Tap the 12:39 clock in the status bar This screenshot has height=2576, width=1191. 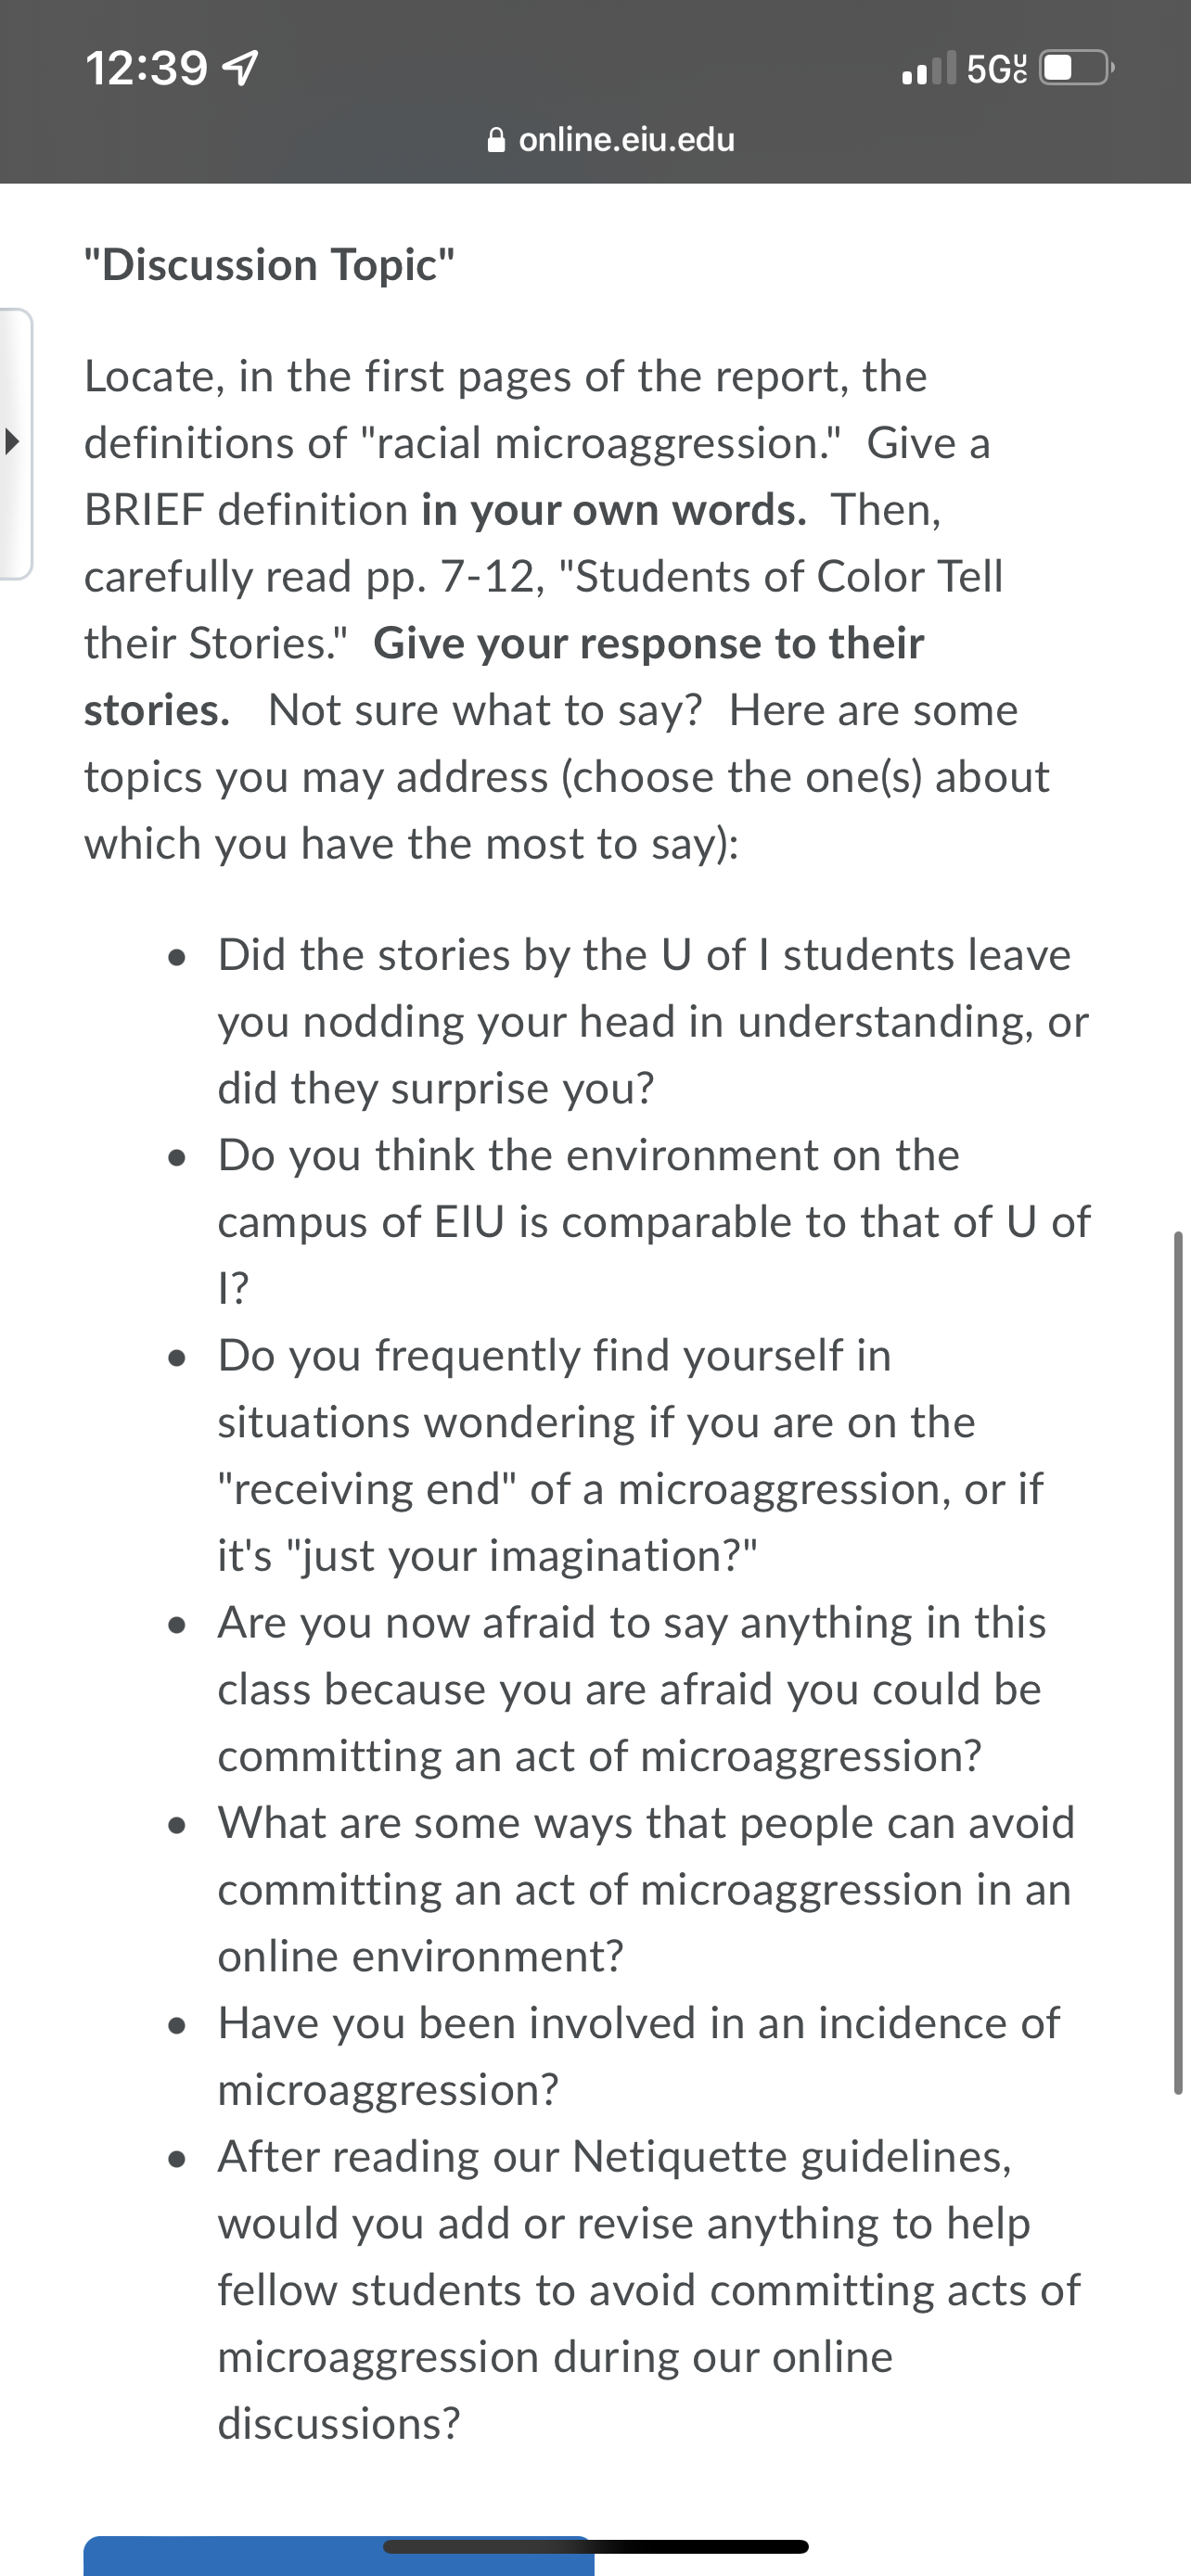click(146, 69)
